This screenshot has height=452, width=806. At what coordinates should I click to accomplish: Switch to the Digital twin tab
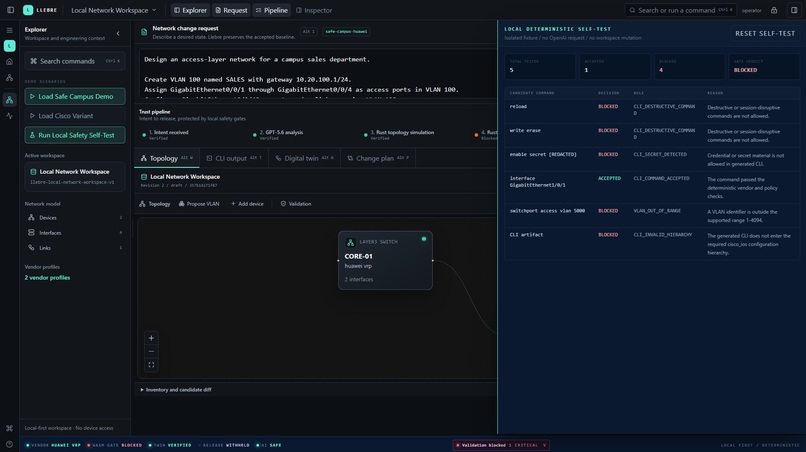point(304,158)
